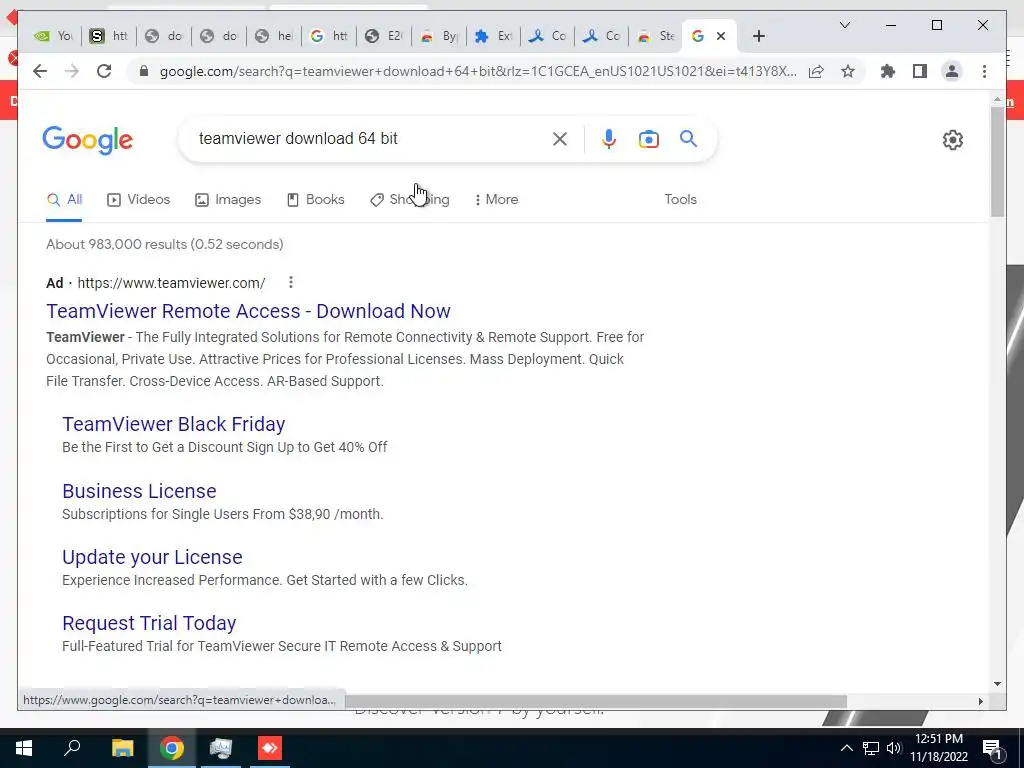Share this page via the share icon
The width and height of the screenshot is (1024, 768).
point(816,71)
